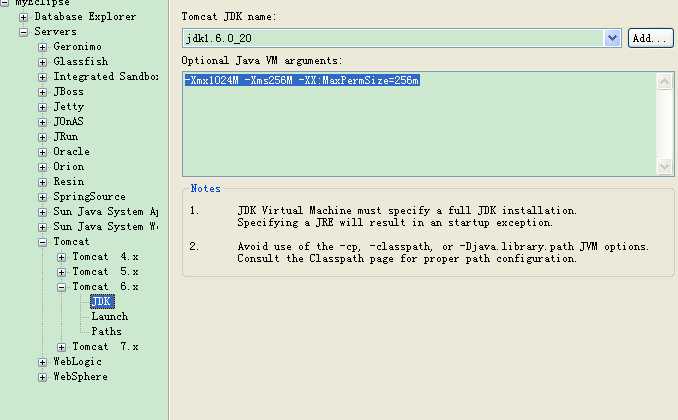Select Oracle in the tree
678x420 pixels.
pos(71,151)
